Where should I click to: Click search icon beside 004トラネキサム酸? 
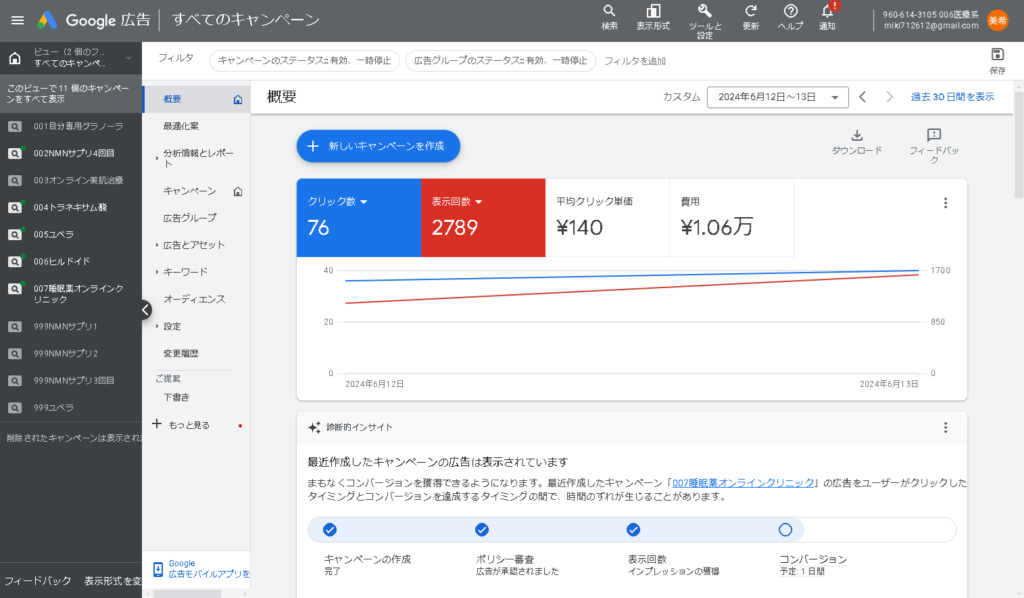tap(14, 208)
